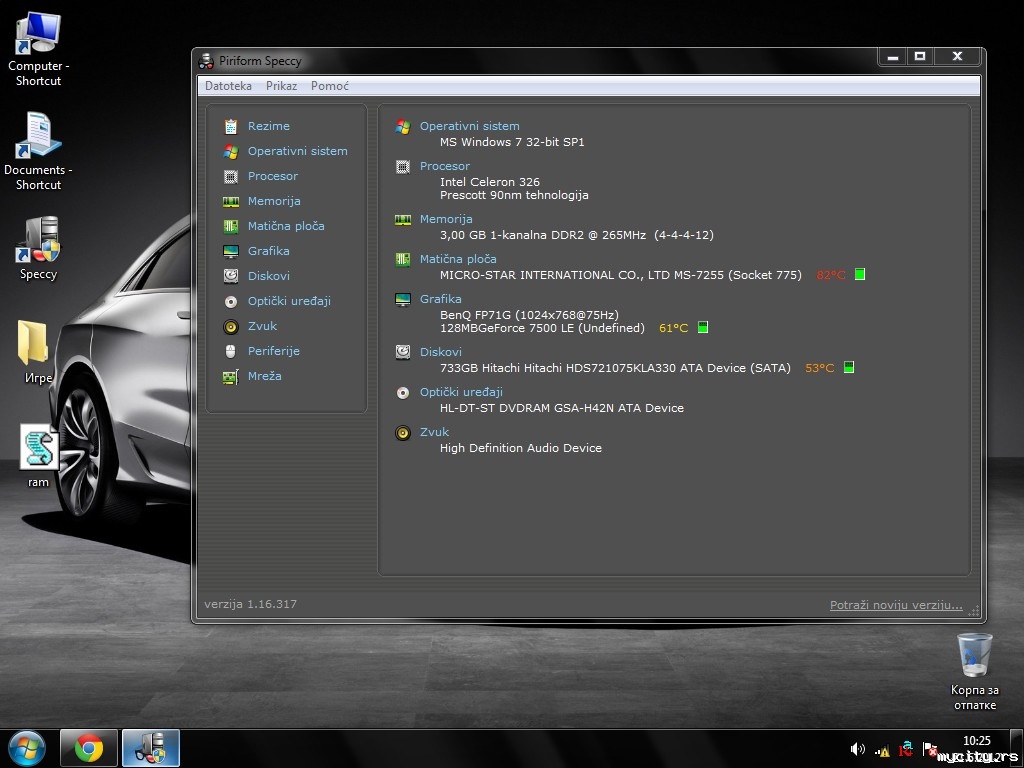Open the Procesor sidebar section

pyautogui.click(x=272, y=176)
